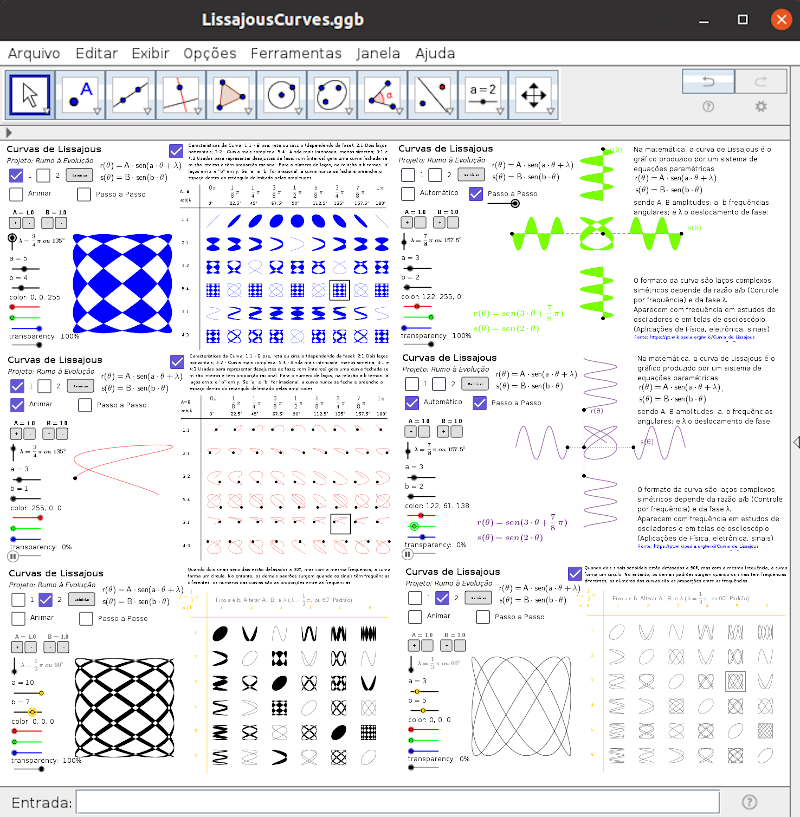The image size is (800, 817).
Task: Click the Entrada input field
Action: click(398, 802)
